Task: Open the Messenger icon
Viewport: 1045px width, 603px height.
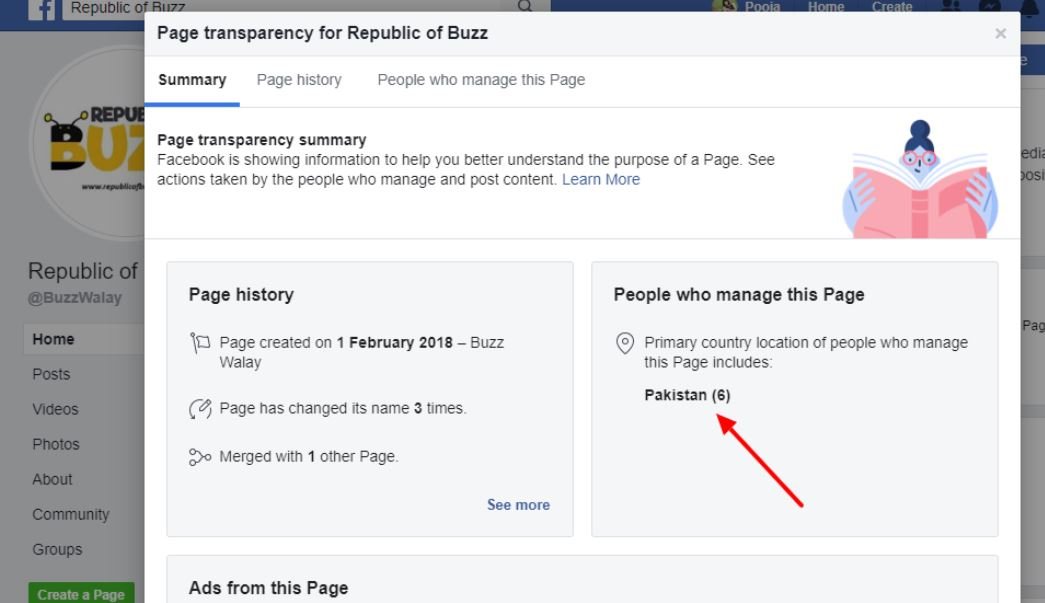Action: coord(990,7)
